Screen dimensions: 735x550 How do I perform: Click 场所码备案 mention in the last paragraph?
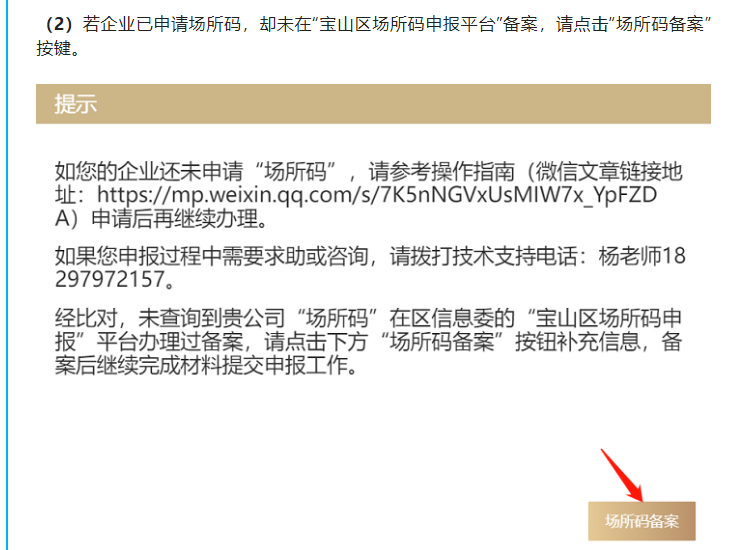click(x=442, y=341)
